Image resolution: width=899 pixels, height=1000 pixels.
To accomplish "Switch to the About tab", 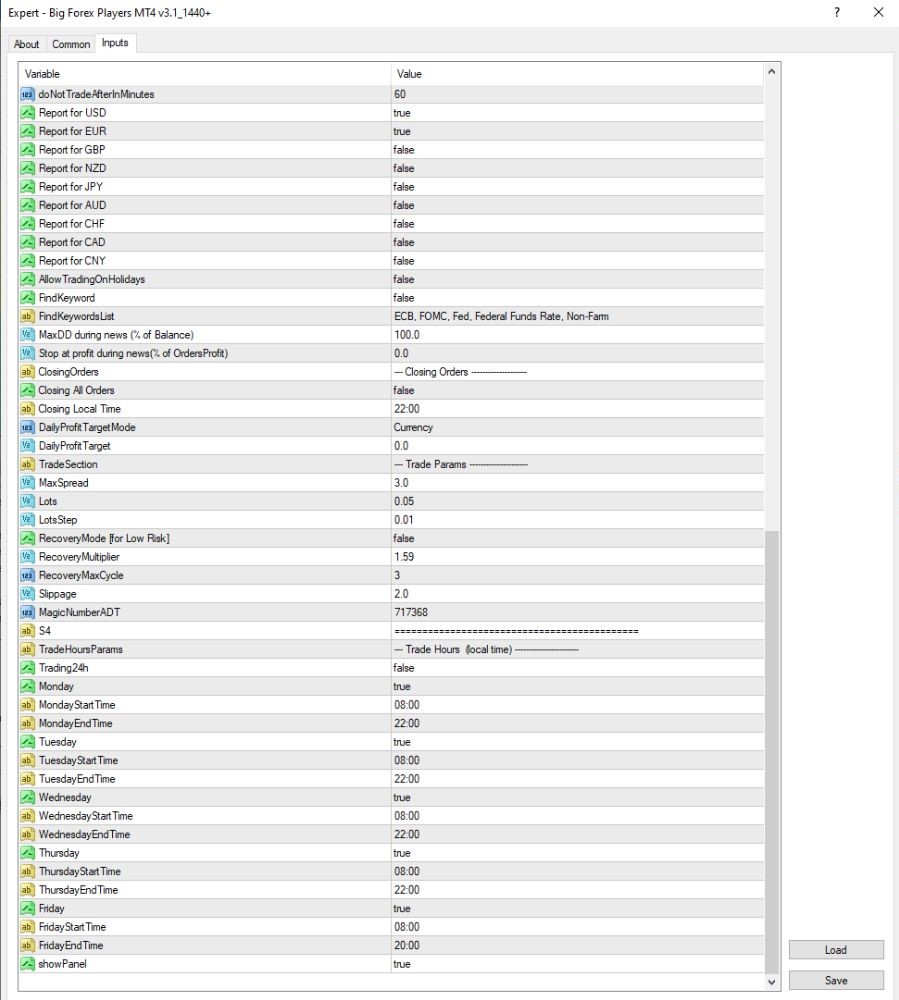I will pos(26,44).
